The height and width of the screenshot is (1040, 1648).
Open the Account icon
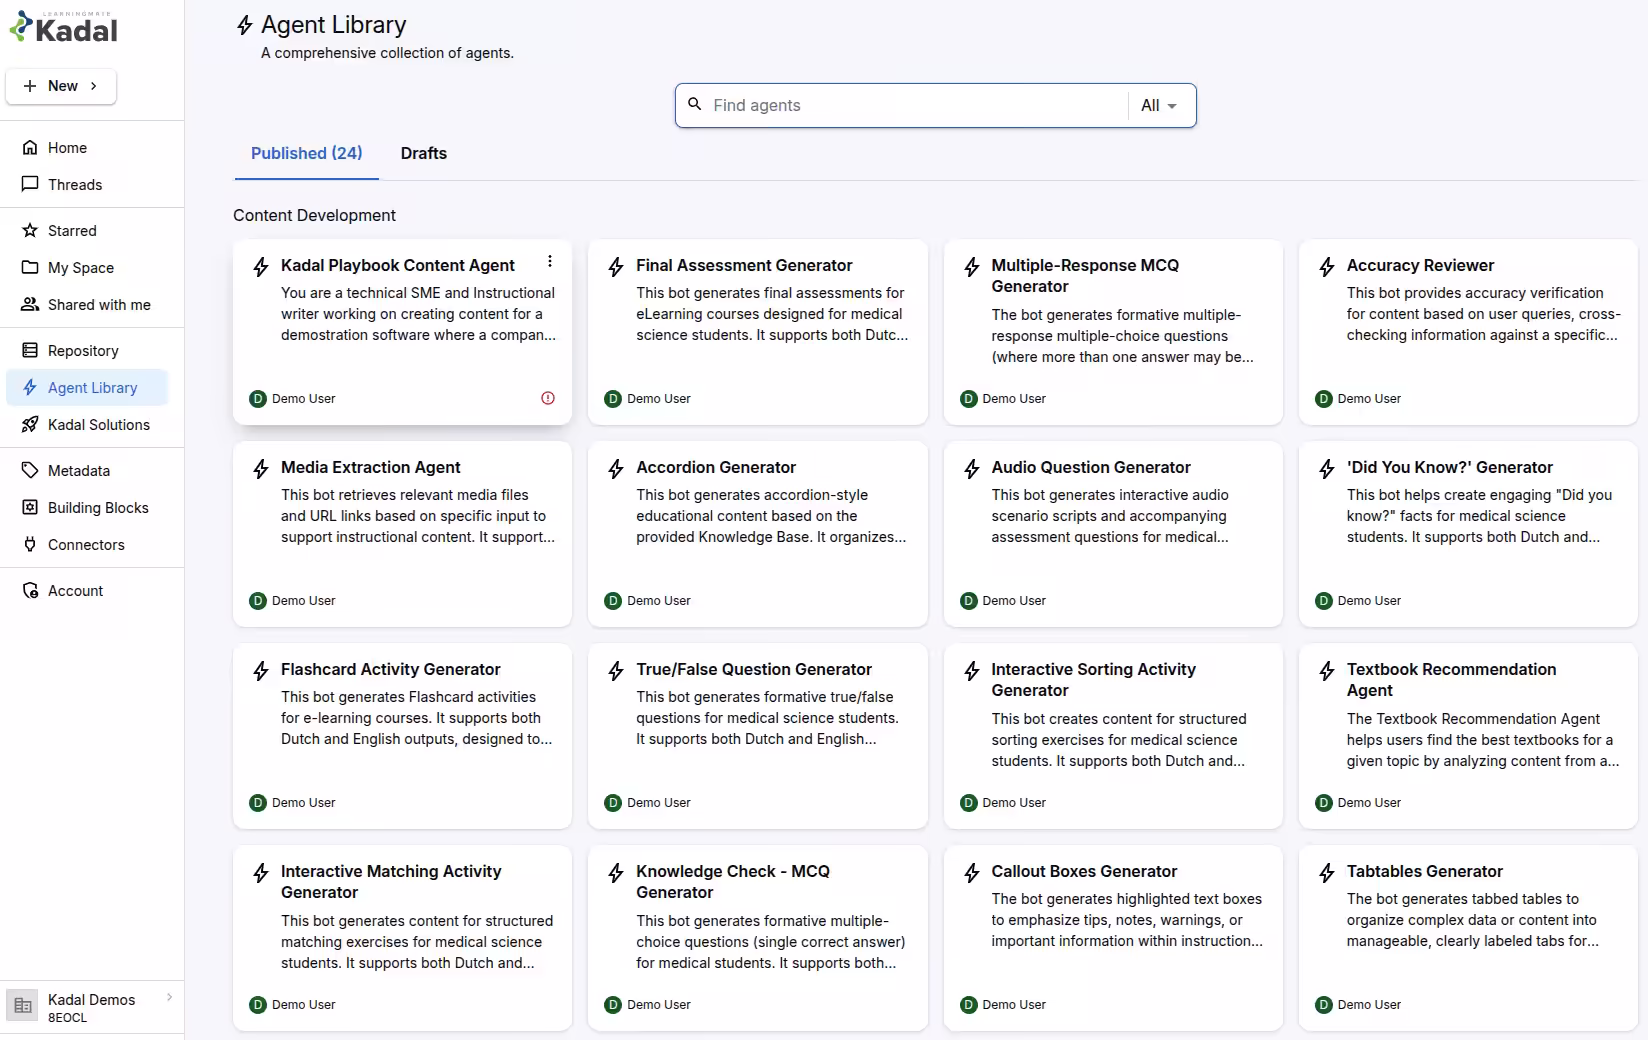point(30,591)
